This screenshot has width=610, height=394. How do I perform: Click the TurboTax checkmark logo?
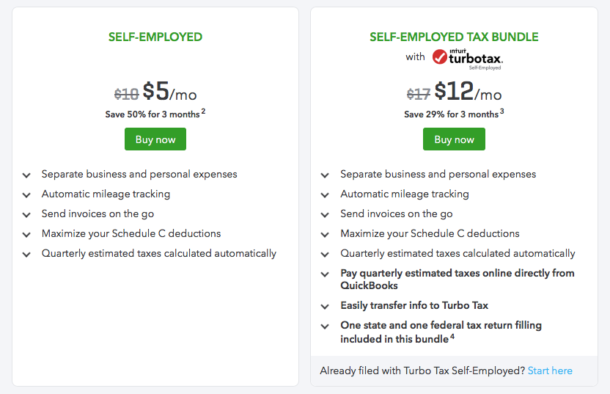(x=440, y=57)
